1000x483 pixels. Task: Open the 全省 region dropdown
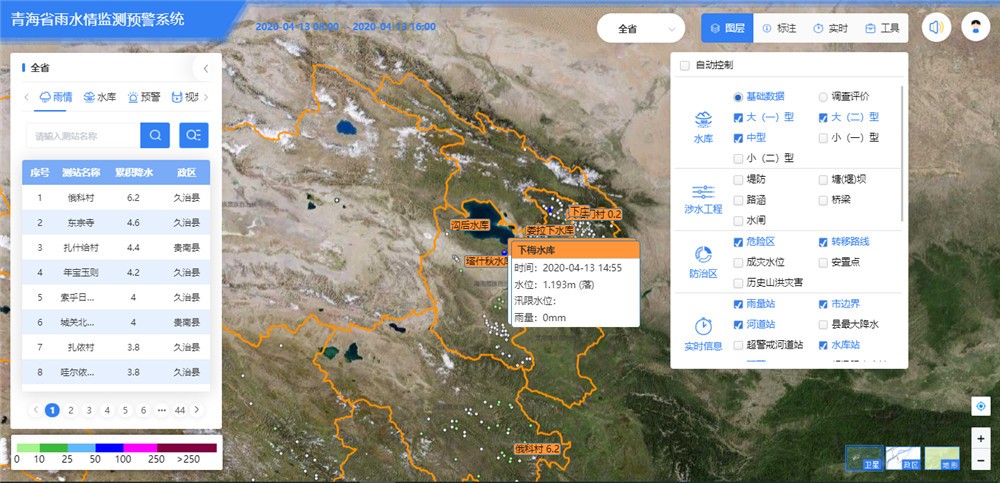641,29
